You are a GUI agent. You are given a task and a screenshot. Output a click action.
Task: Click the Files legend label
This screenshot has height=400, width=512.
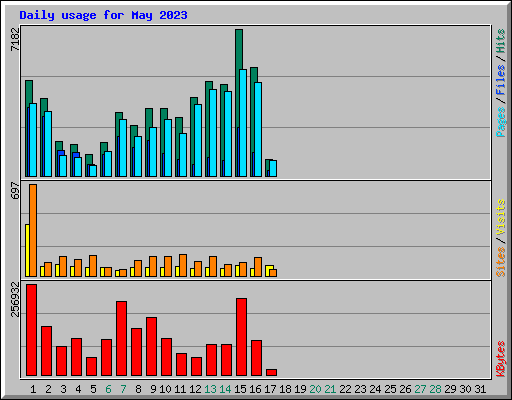pyautogui.click(x=501, y=79)
